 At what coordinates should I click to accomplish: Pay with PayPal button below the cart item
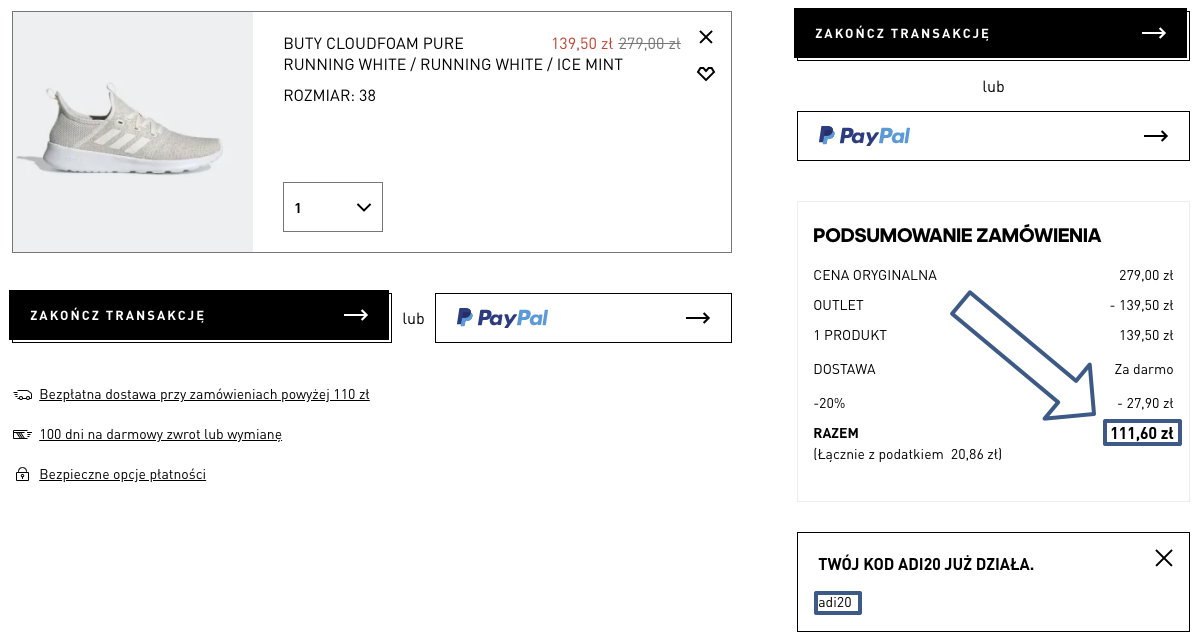(x=583, y=318)
